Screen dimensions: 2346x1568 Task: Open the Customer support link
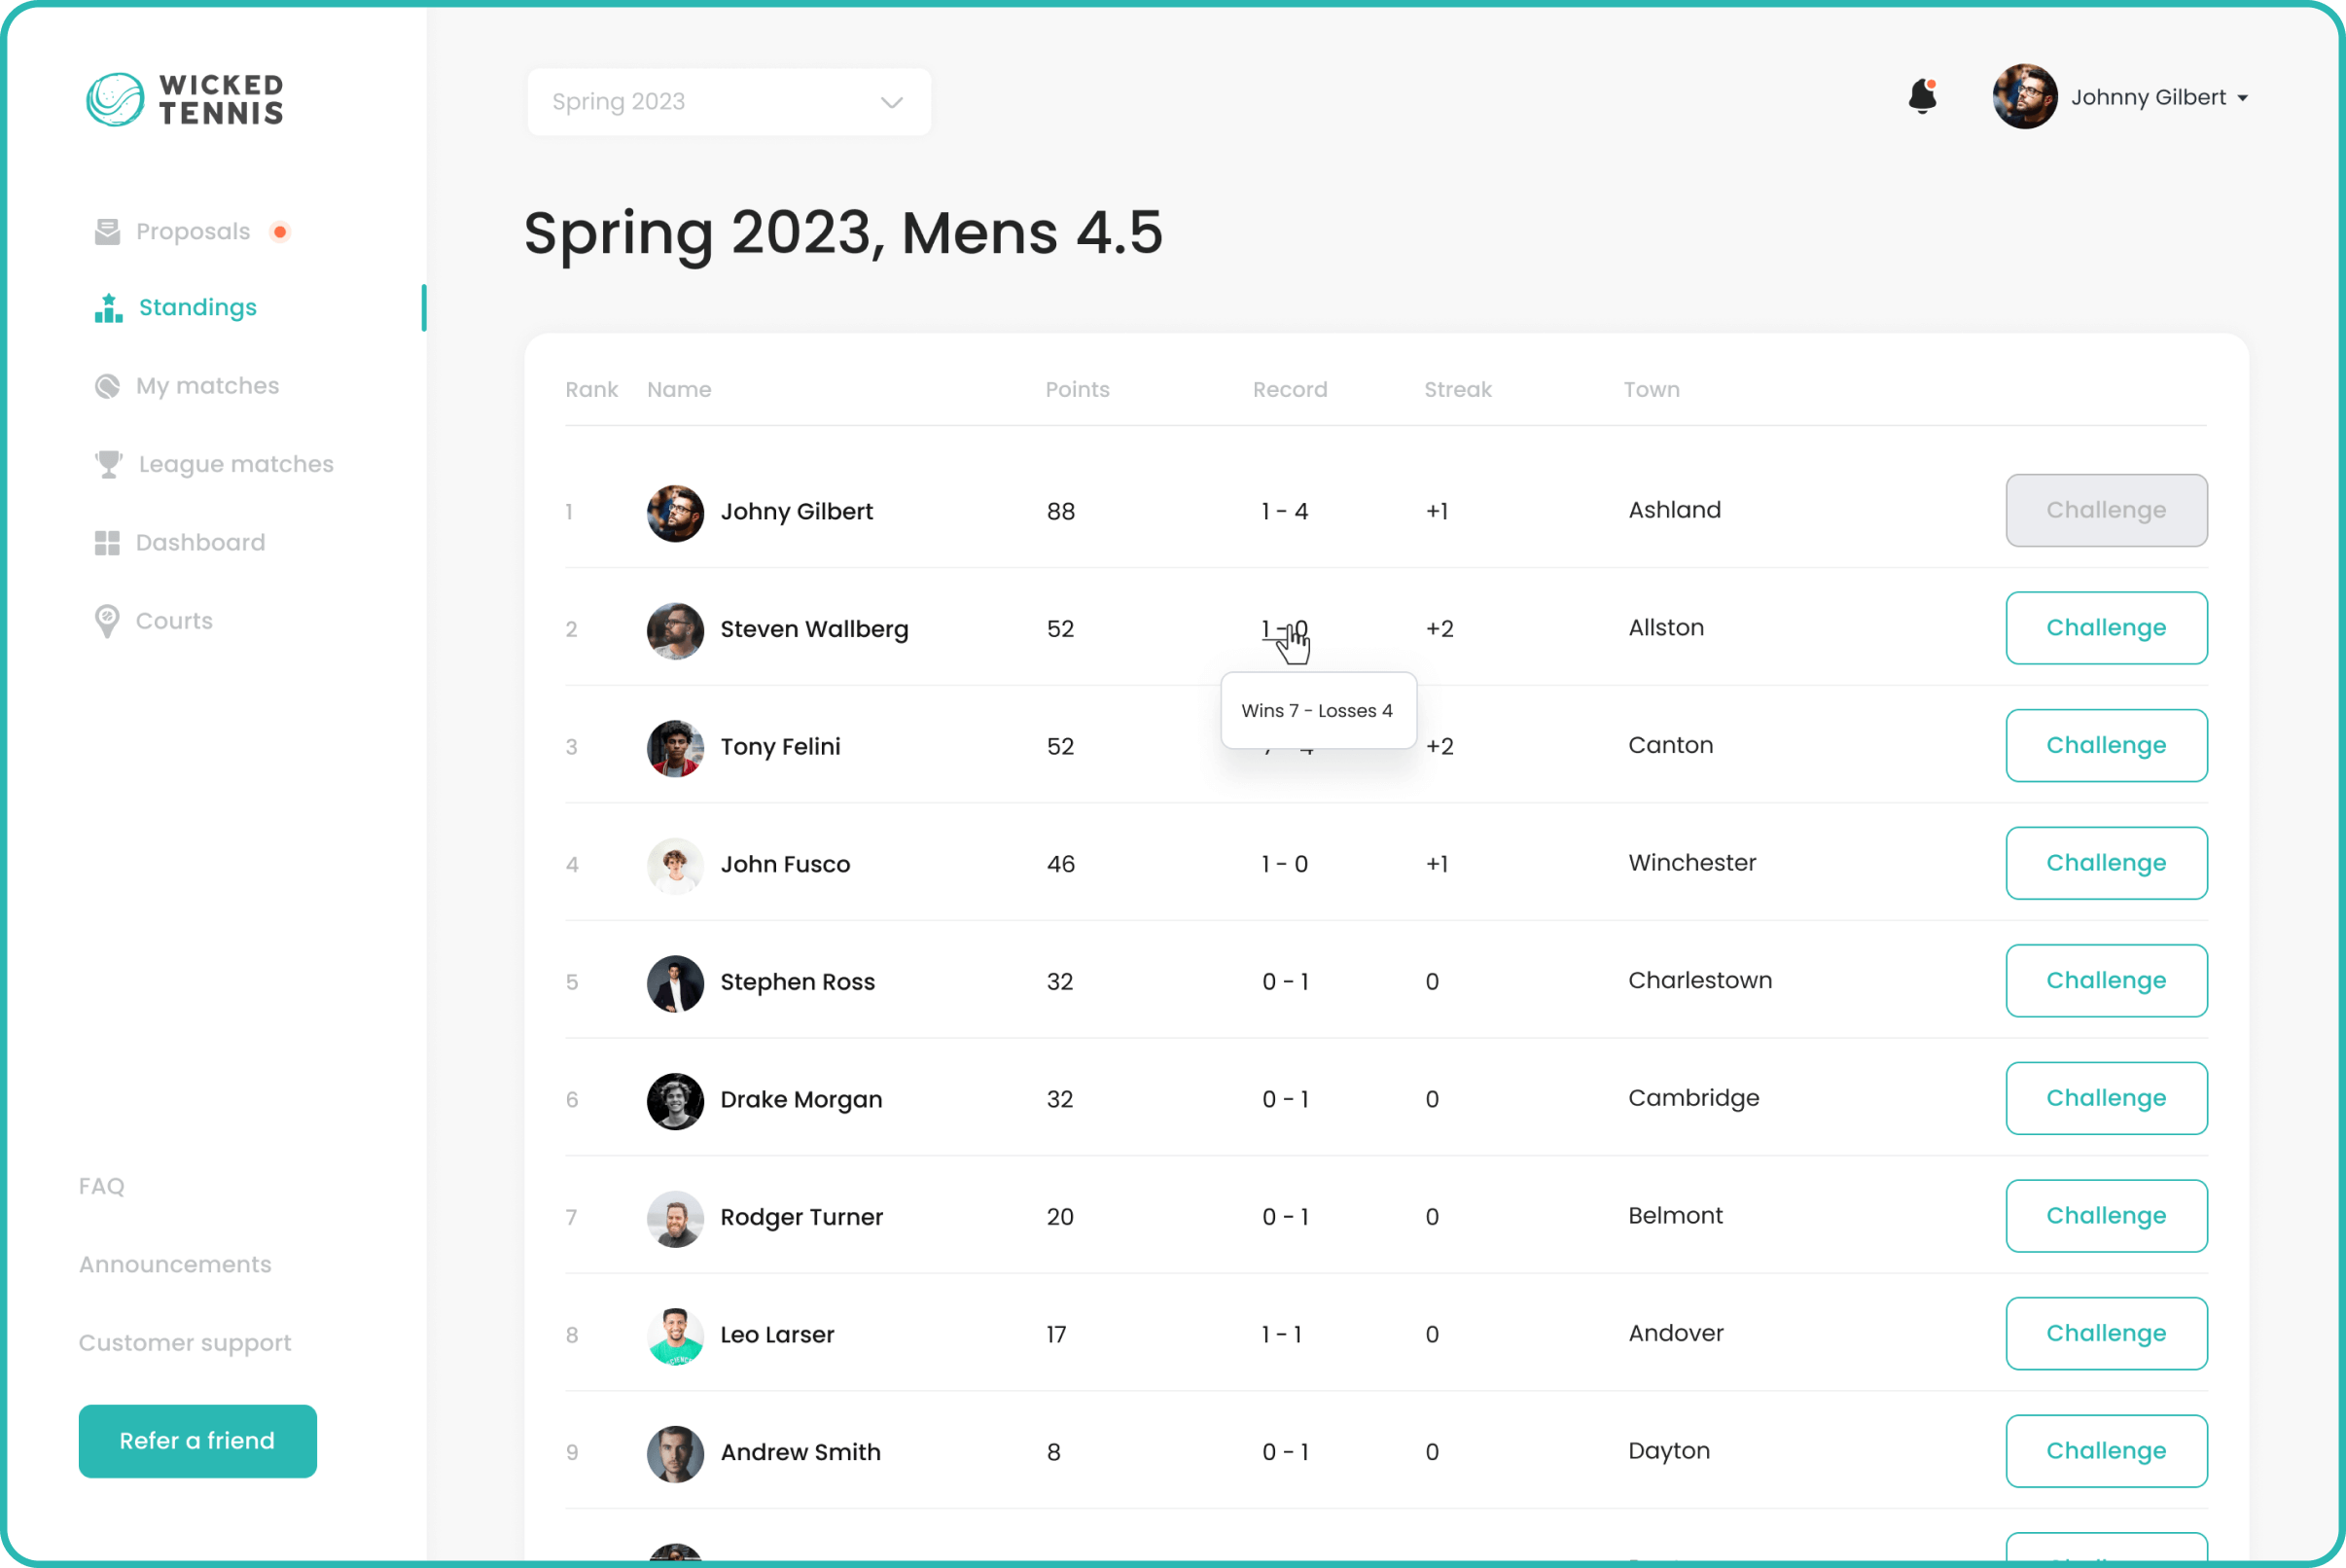[185, 1343]
